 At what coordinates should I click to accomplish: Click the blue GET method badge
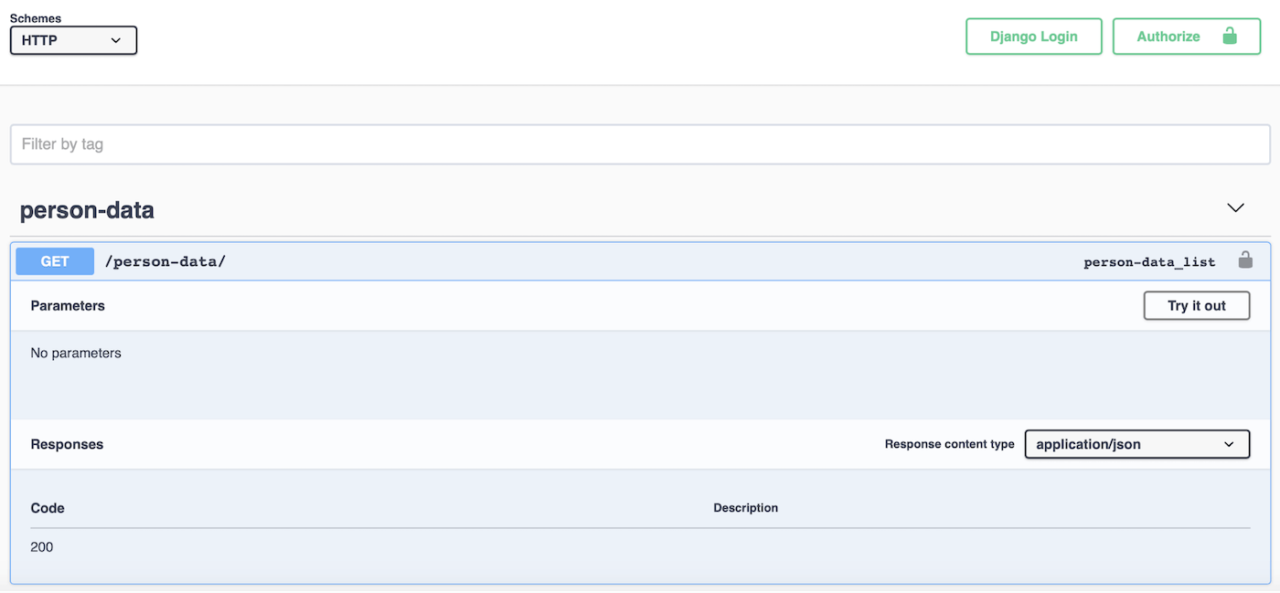pos(54,261)
